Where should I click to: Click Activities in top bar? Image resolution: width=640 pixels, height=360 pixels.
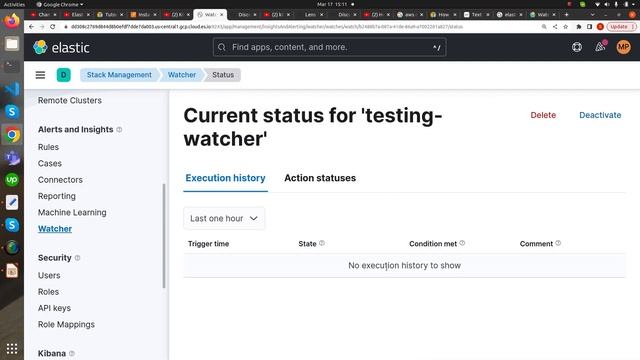pyautogui.click(x=14, y=4)
